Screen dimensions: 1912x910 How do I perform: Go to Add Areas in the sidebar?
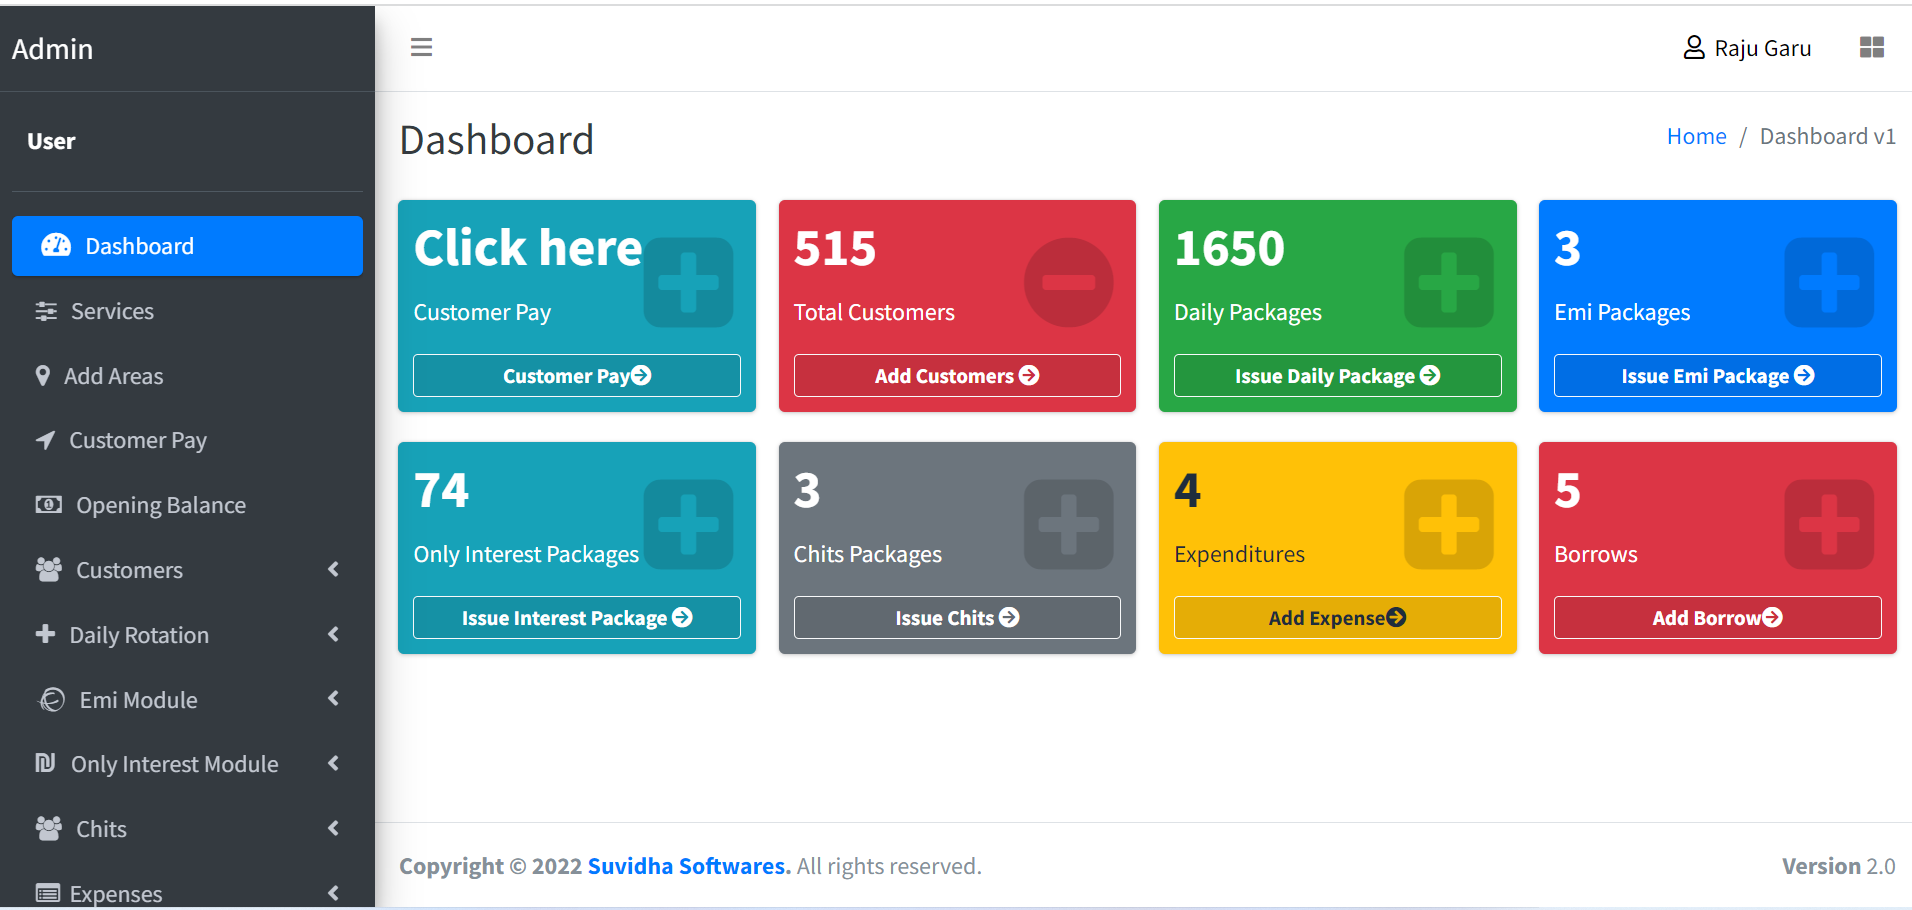pos(113,376)
